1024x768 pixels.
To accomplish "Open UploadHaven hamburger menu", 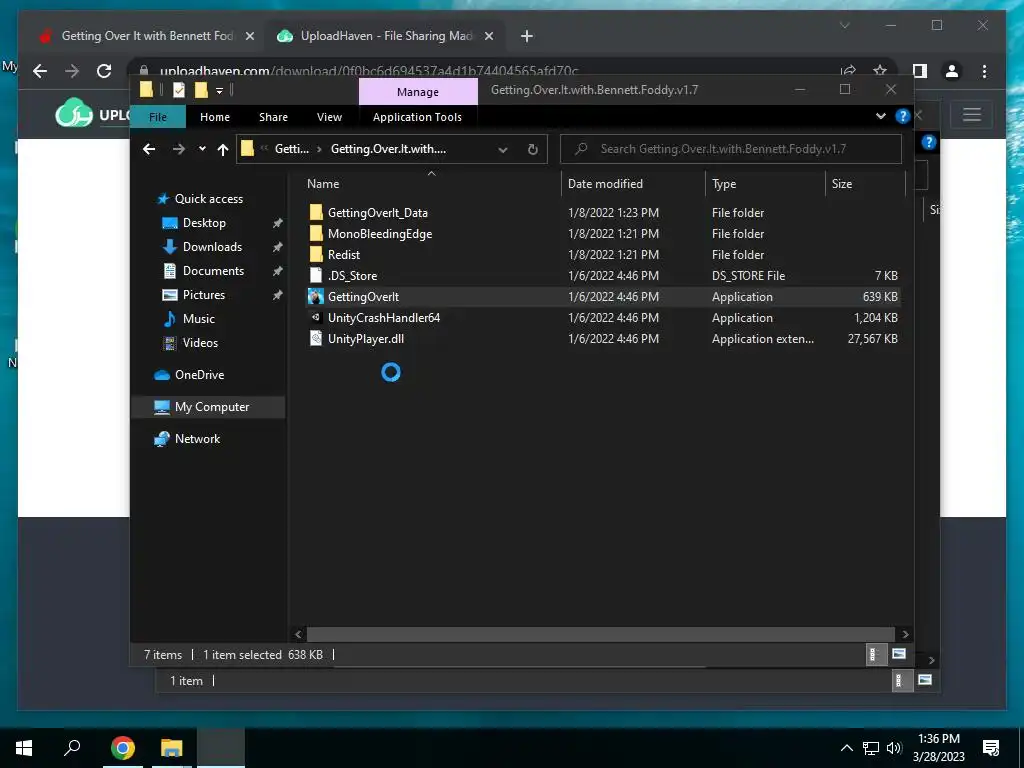I will [x=972, y=115].
